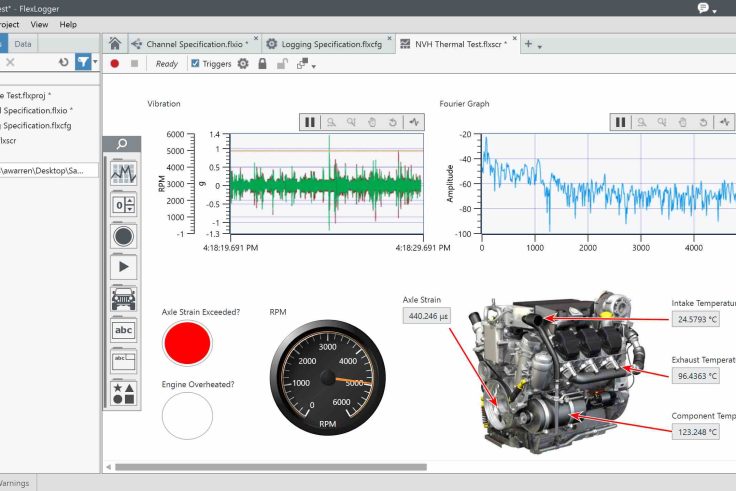The height and width of the screenshot is (491, 736).
Task: Select zoom tool on Fourier Graph
Action: tap(642, 122)
